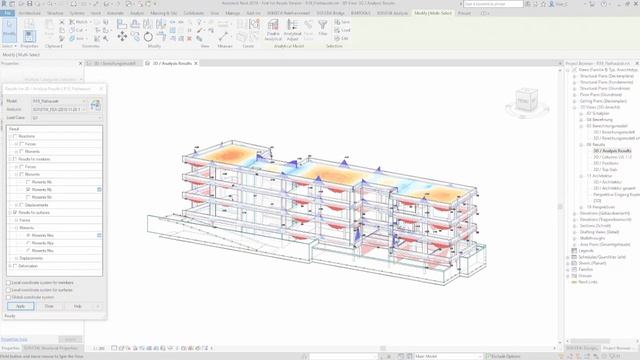
Task: Click settings icon beside Moments Mxx row
Action: tap(99, 236)
